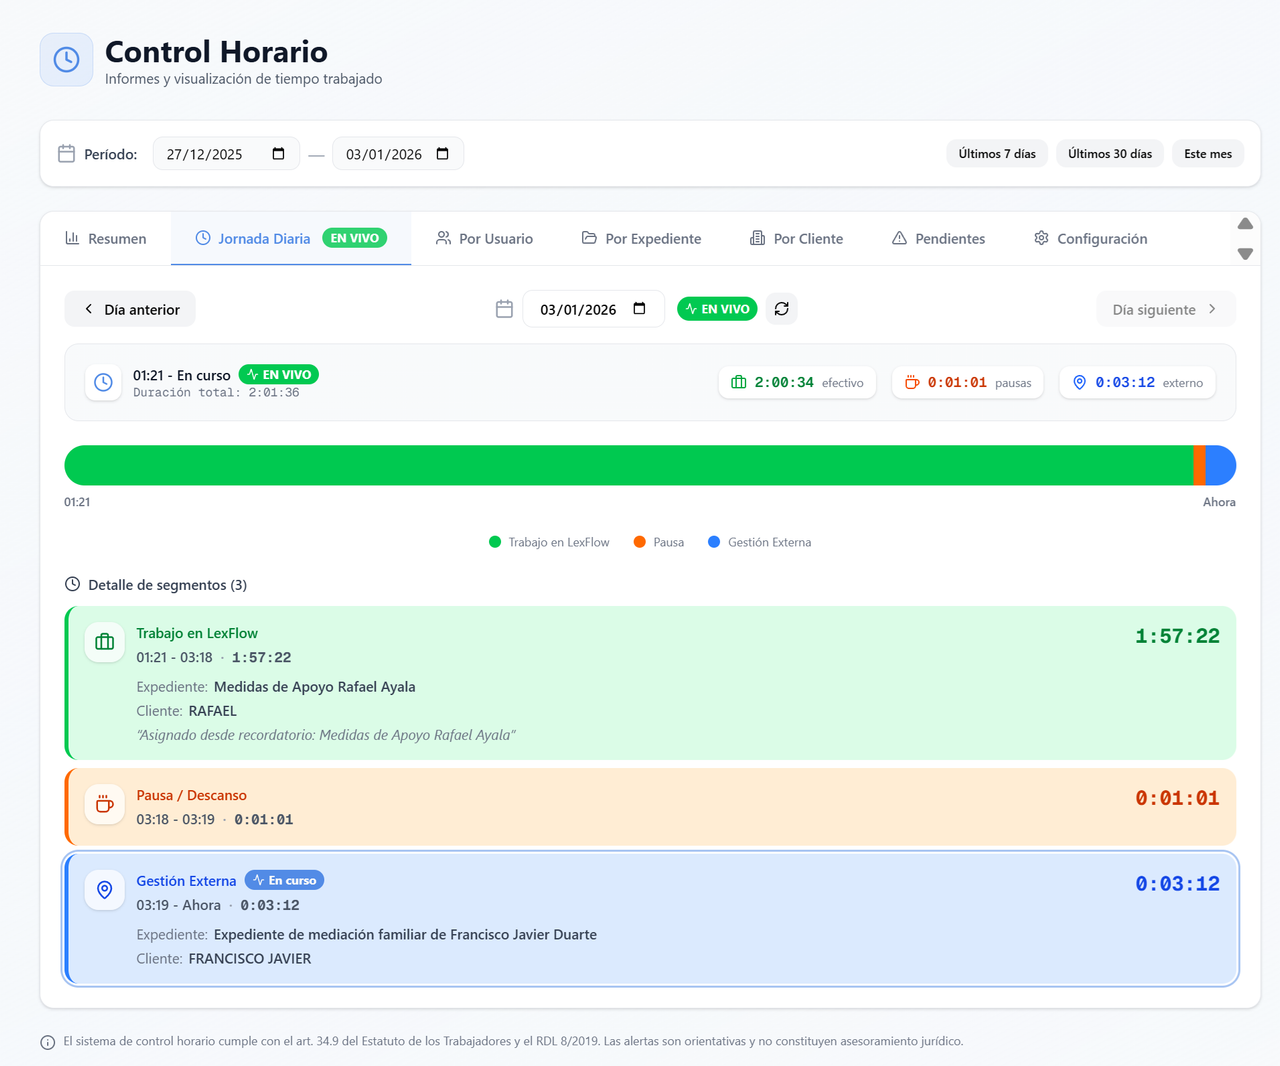Click the large 0:03:12 duration on the Gestión Externa segment
The width and height of the screenshot is (1280, 1066).
pos(1177,884)
